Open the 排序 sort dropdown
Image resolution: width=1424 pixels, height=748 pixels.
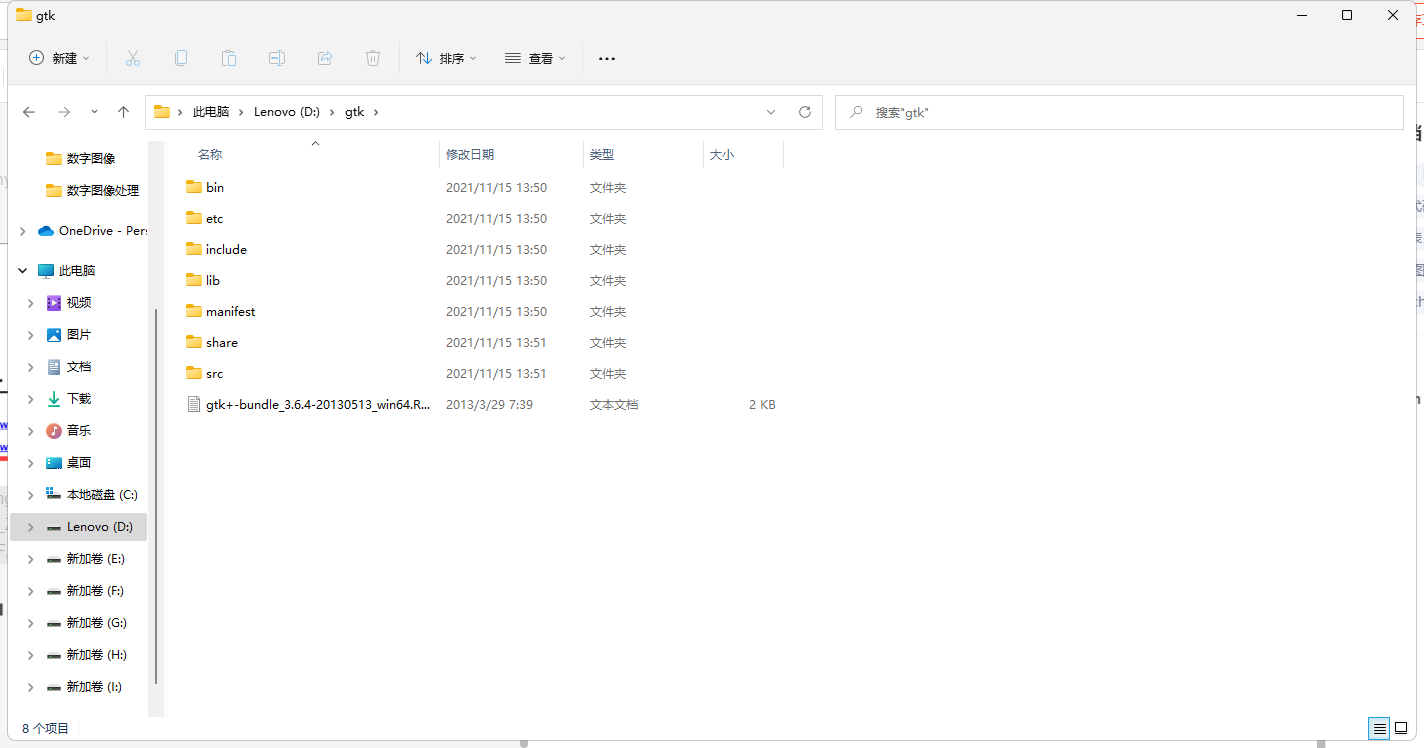click(446, 58)
